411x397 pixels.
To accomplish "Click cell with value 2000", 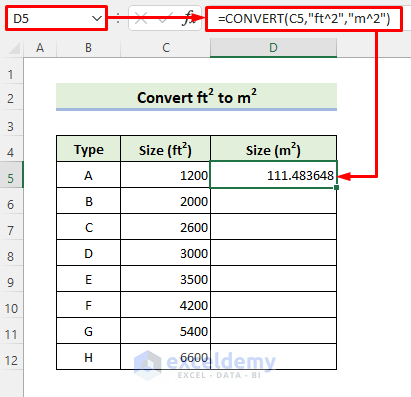I will pos(165,201).
